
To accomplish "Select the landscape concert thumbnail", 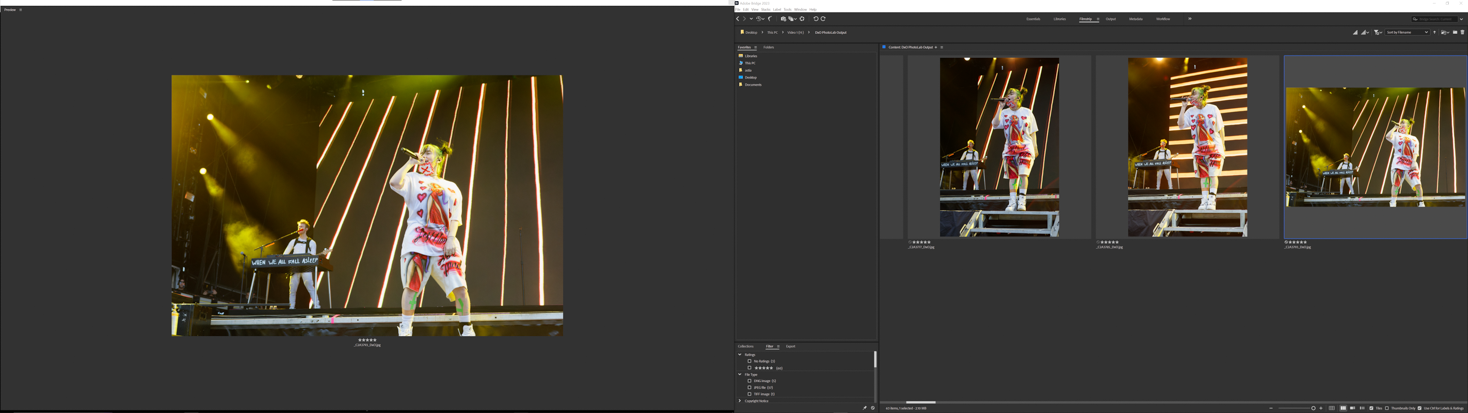I will (x=1375, y=147).
